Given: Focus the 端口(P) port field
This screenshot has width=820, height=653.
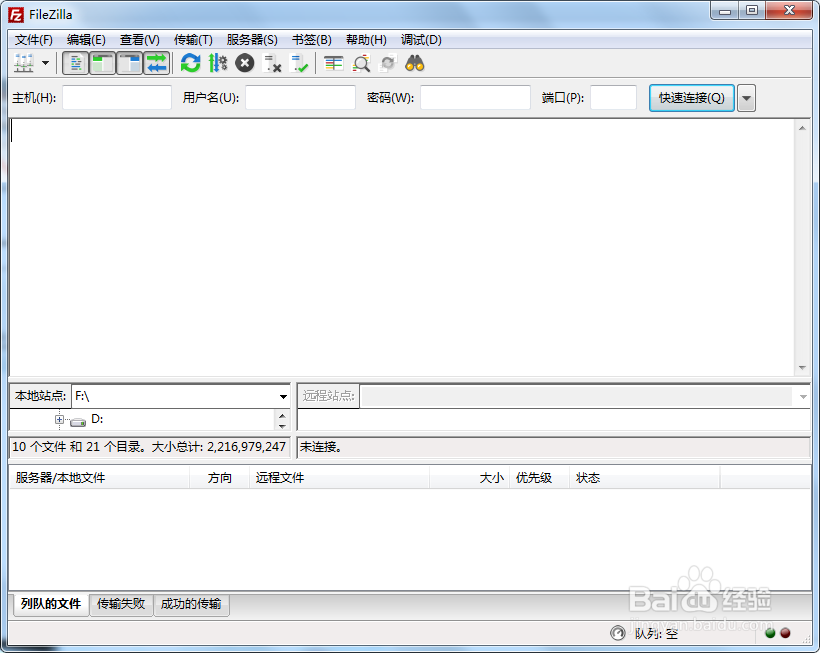Looking at the screenshot, I should tap(613, 98).
